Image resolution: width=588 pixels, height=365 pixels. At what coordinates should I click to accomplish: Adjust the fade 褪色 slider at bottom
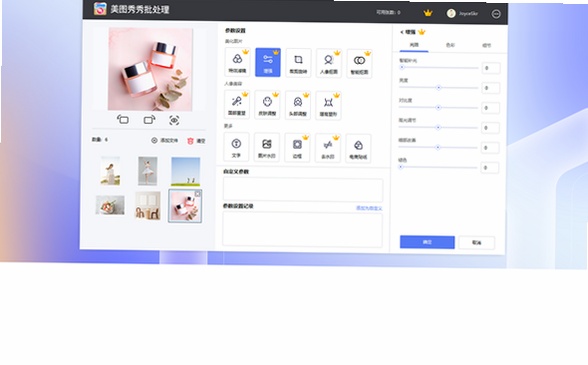[437, 167]
